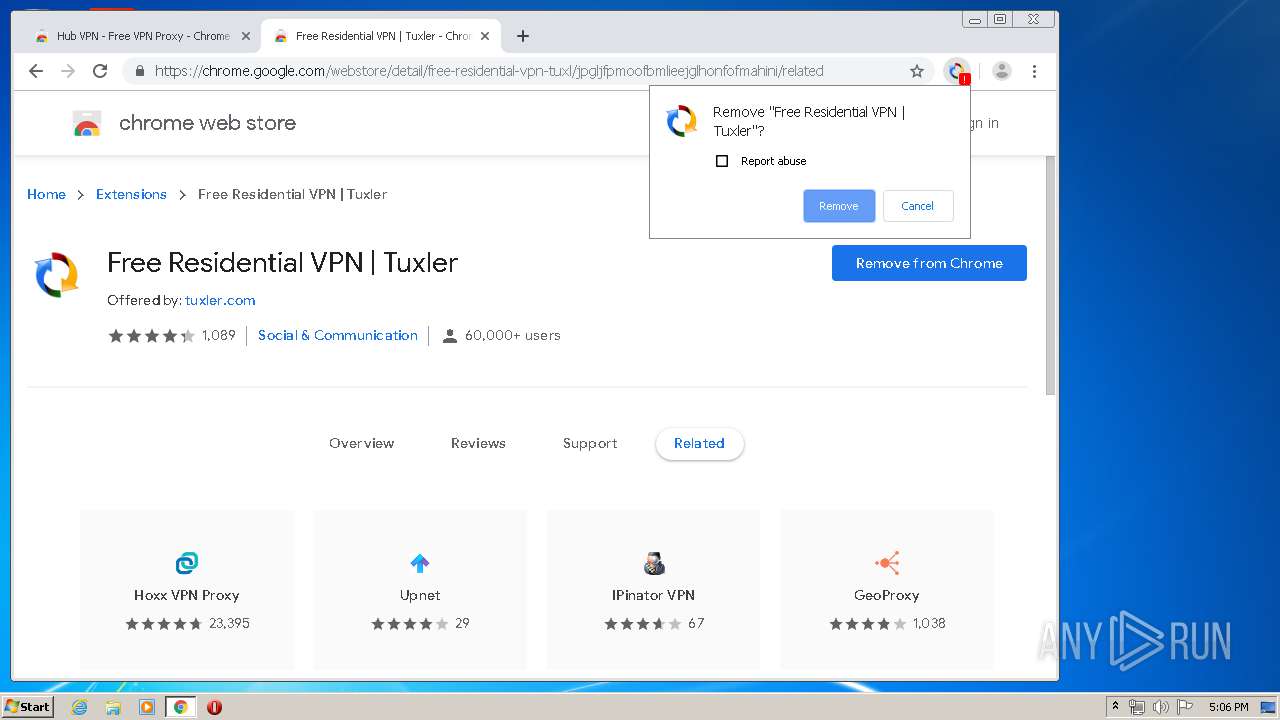Go to the Home breadcrumb link

(46, 194)
